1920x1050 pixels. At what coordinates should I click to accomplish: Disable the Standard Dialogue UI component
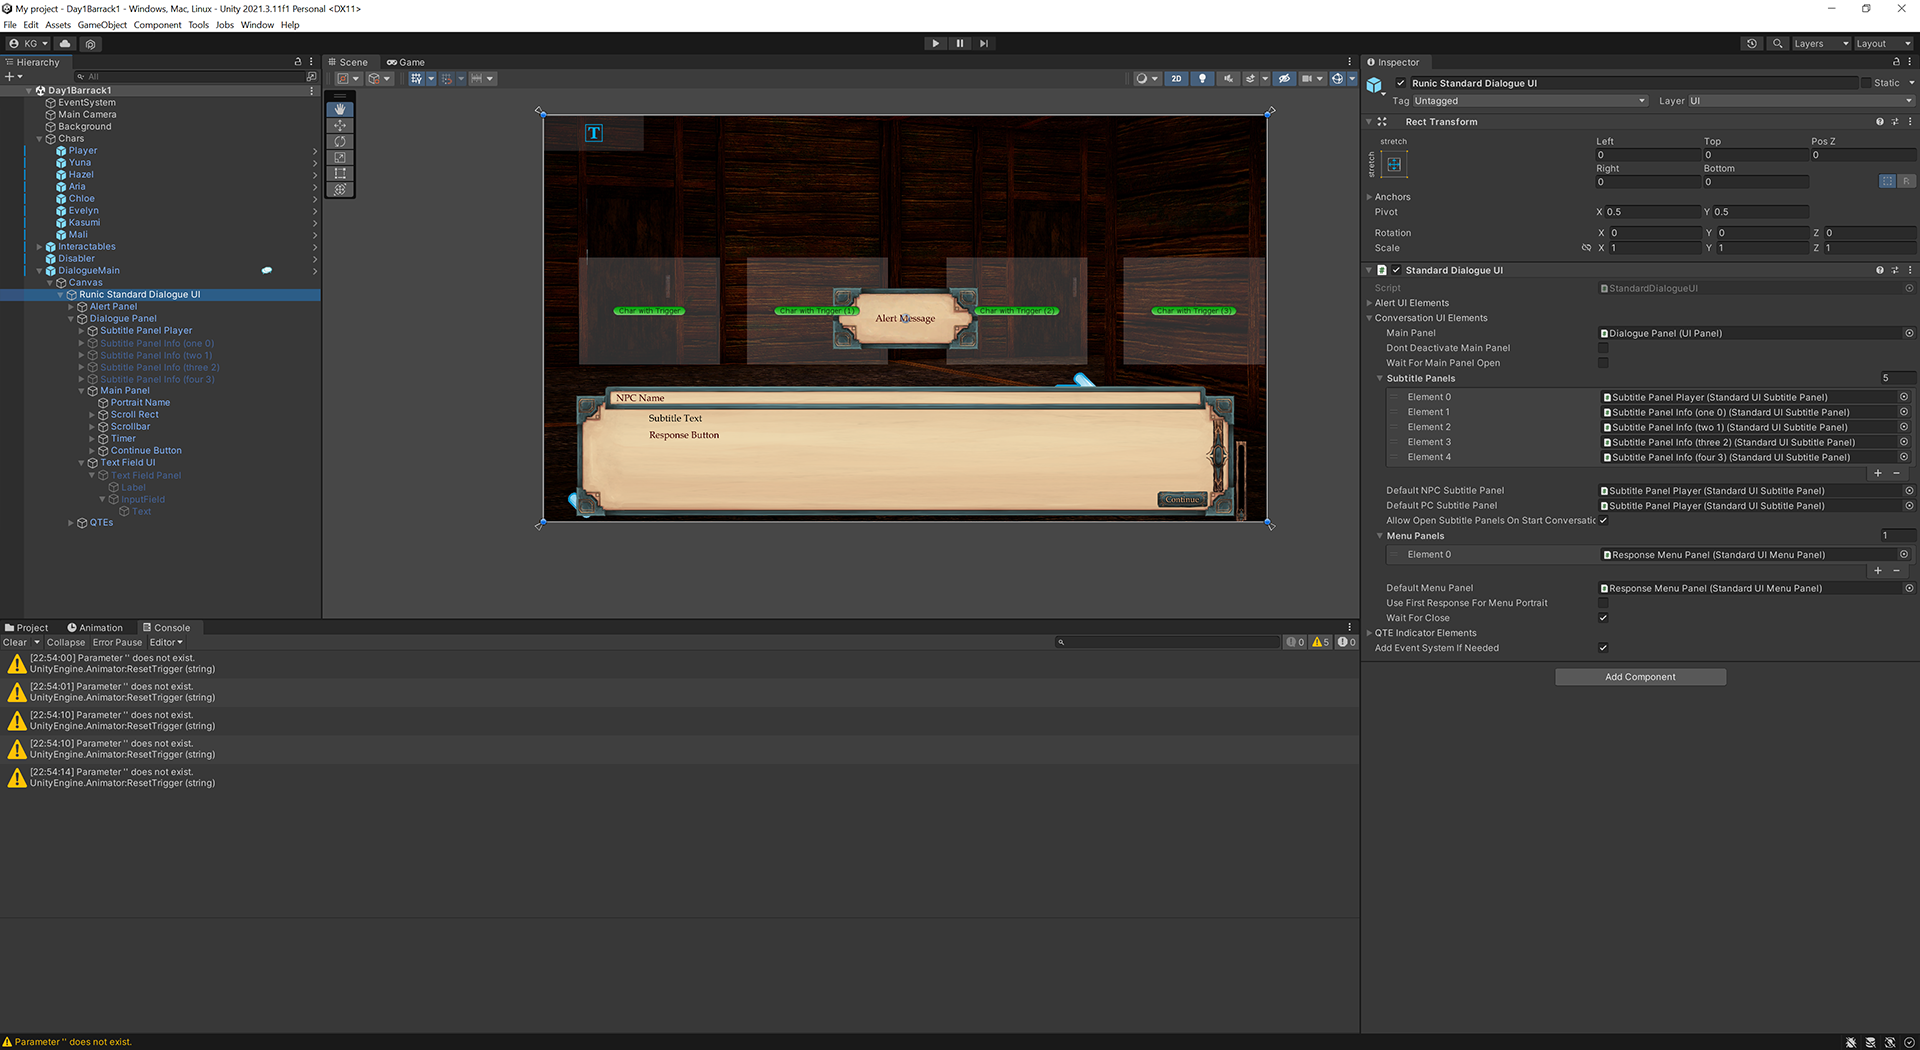coord(1397,270)
